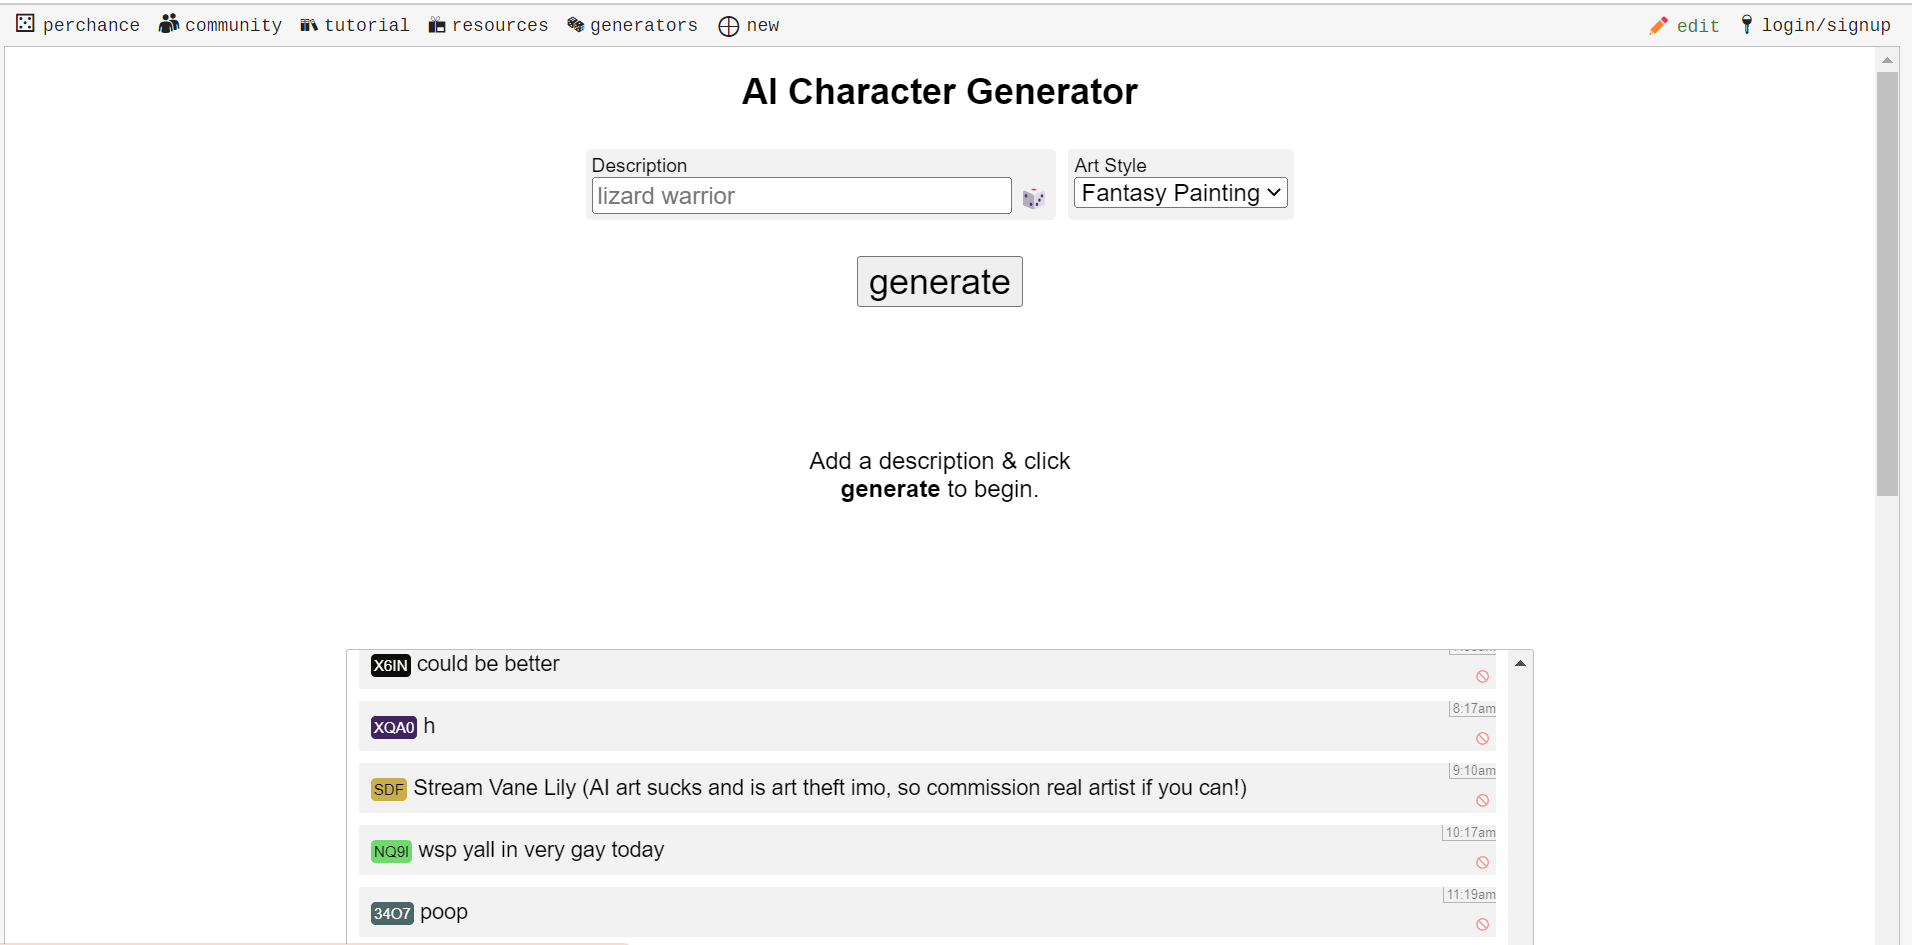Click the lizard warrior description field
Image resolution: width=1912 pixels, height=945 pixels.
click(800, 196)
